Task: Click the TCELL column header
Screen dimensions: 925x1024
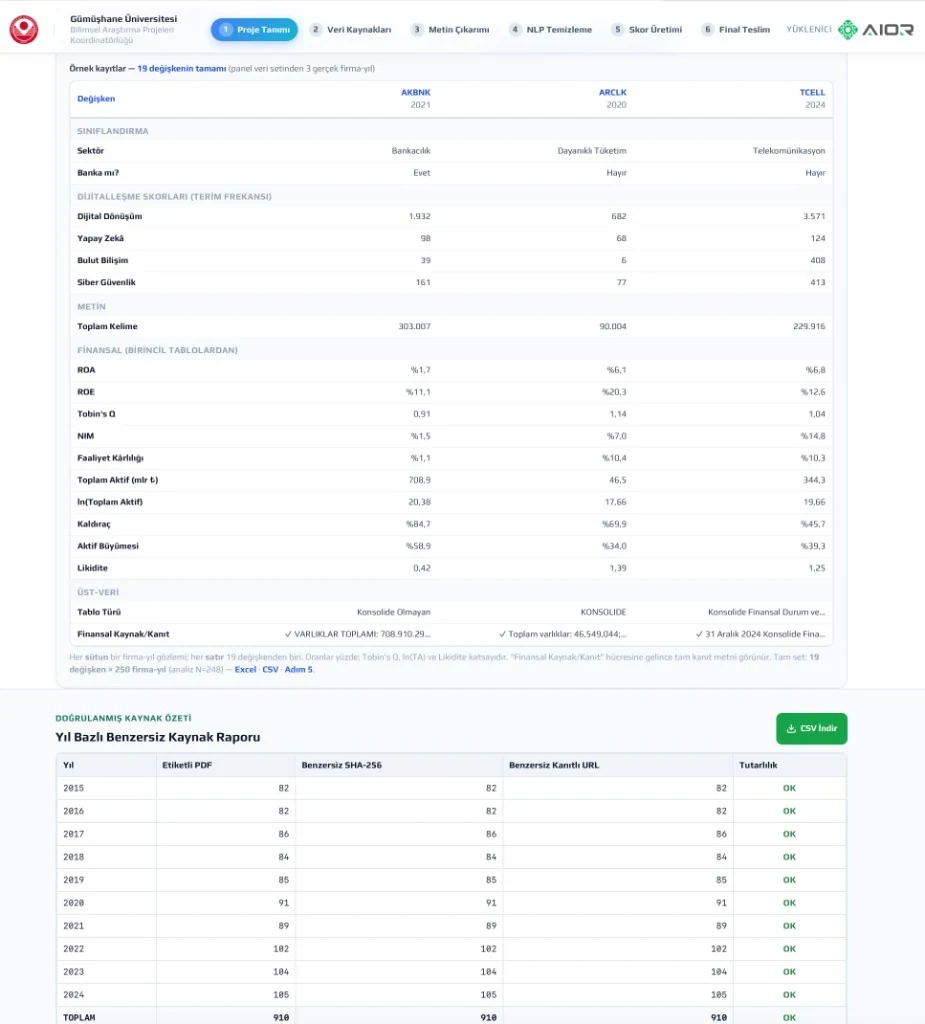Action: [x=812, y=92]
